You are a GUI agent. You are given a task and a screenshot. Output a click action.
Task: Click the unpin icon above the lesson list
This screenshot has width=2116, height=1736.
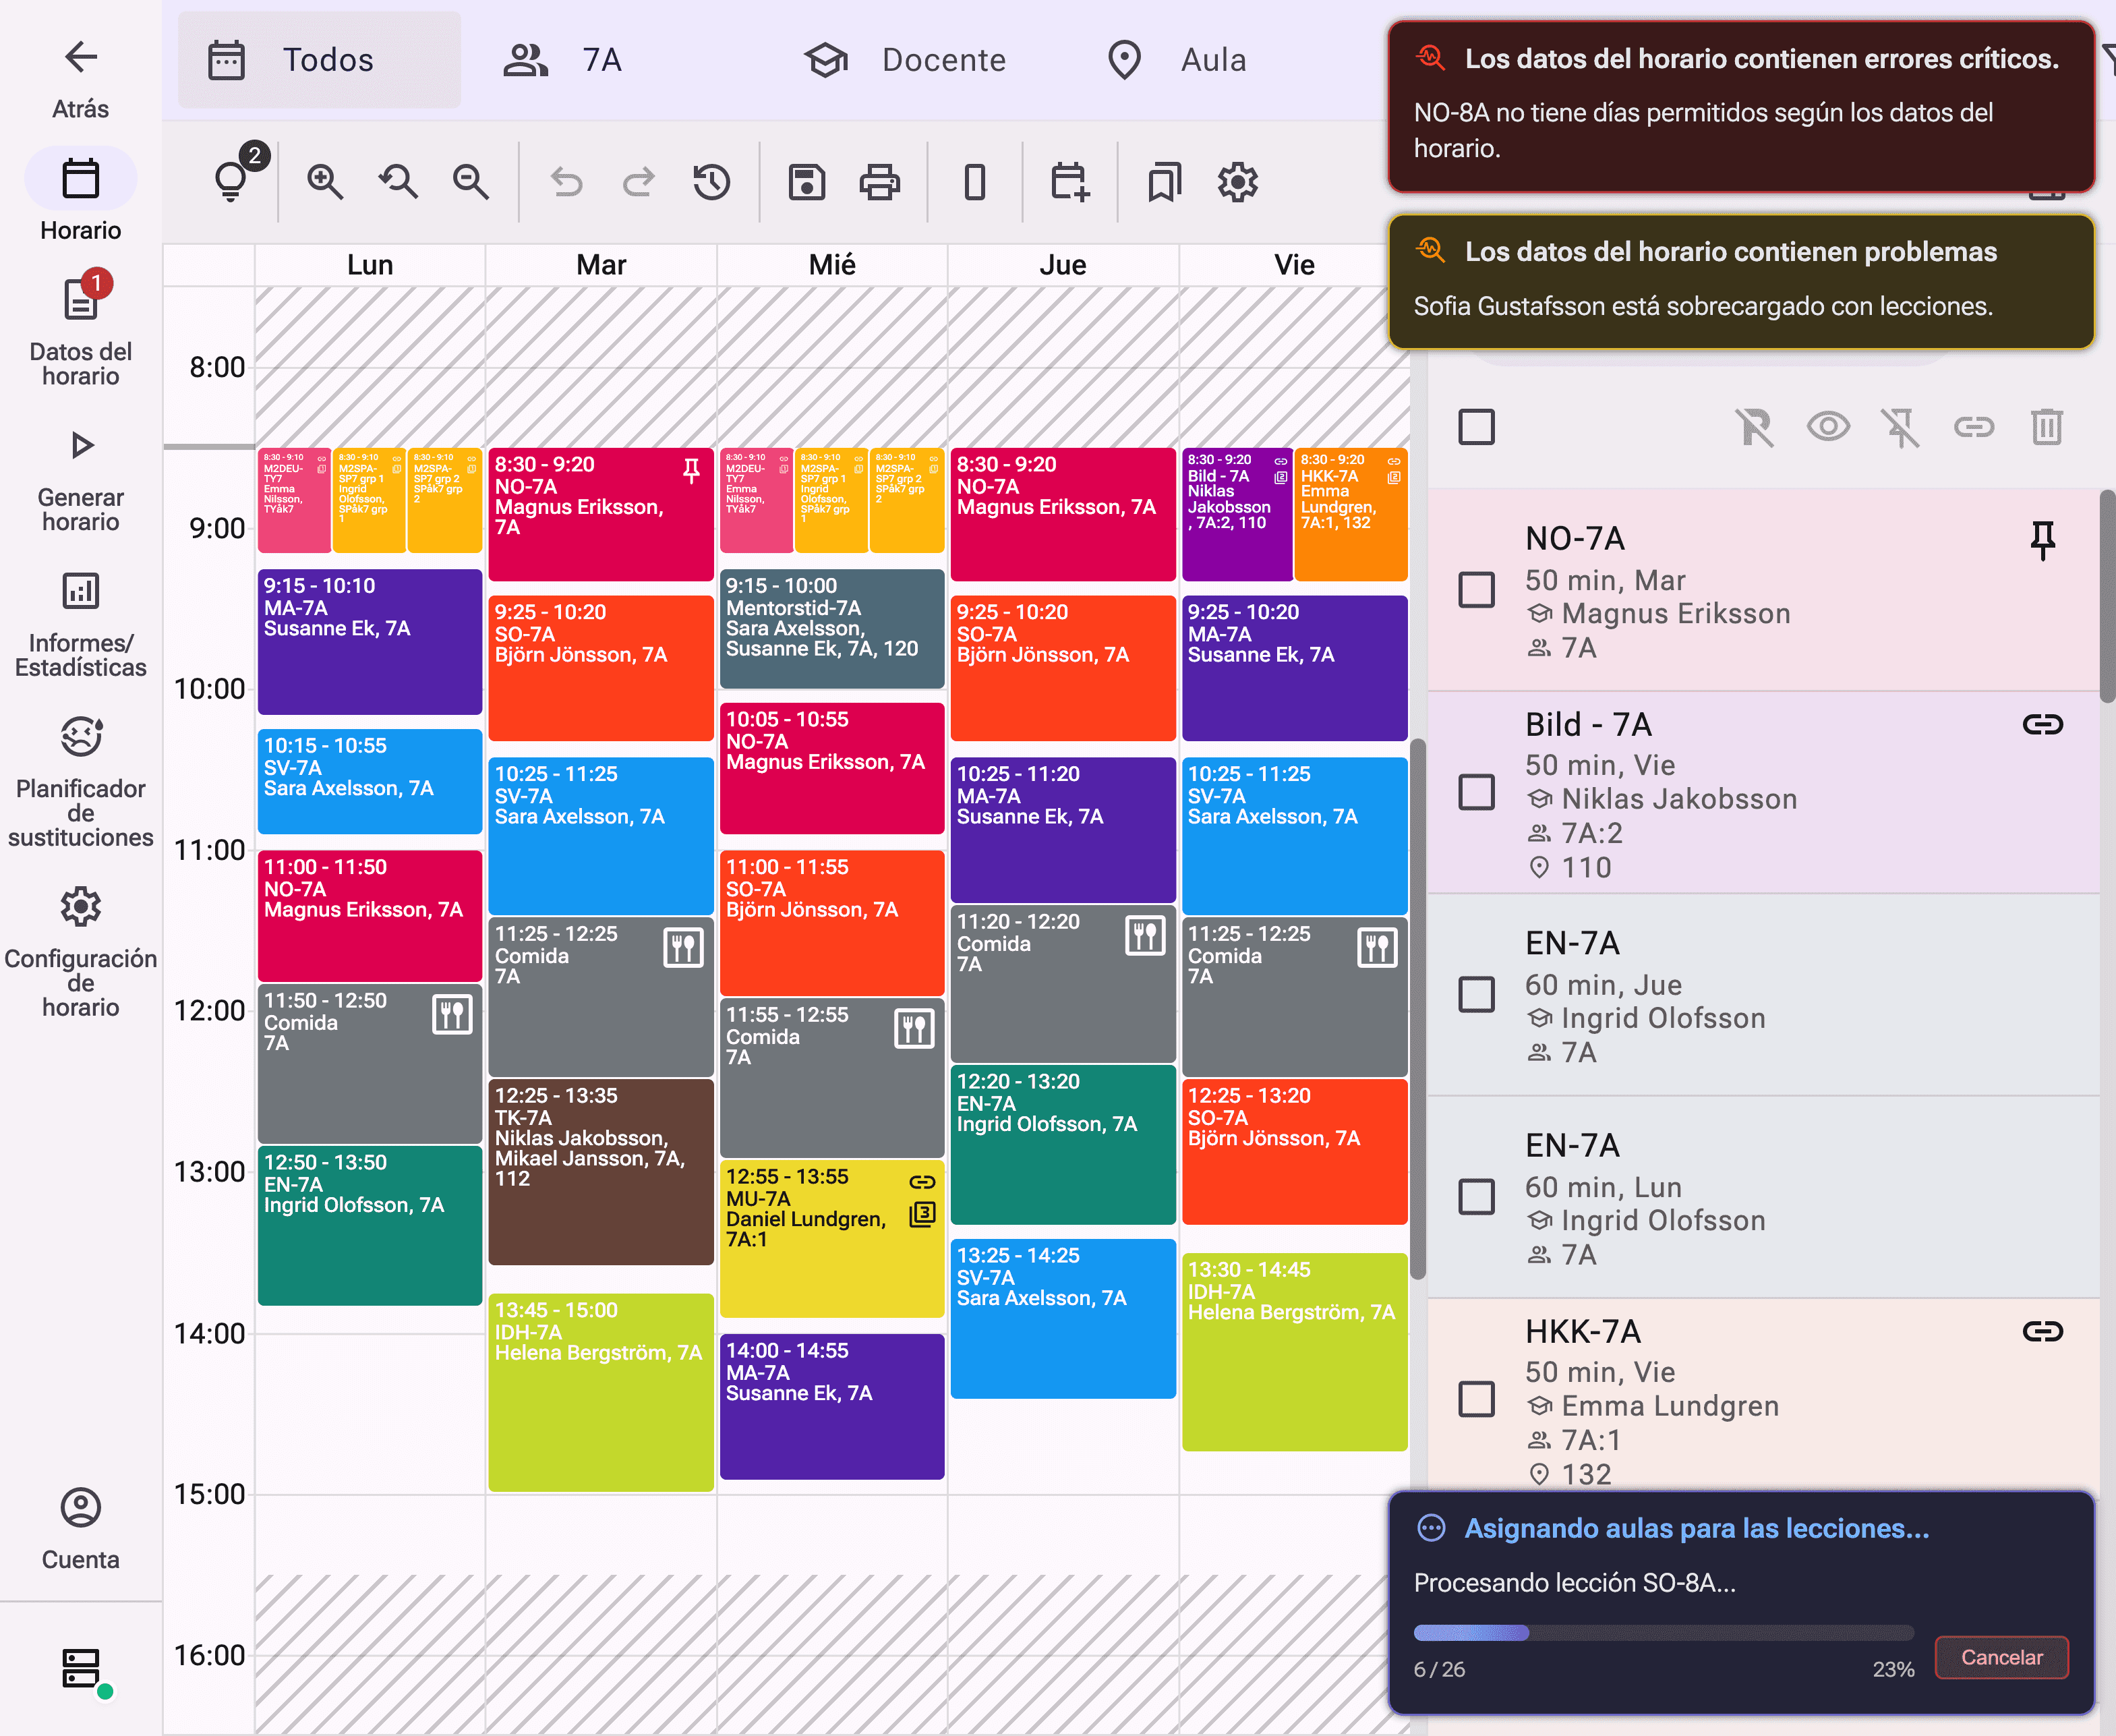tap(1901, 428)
